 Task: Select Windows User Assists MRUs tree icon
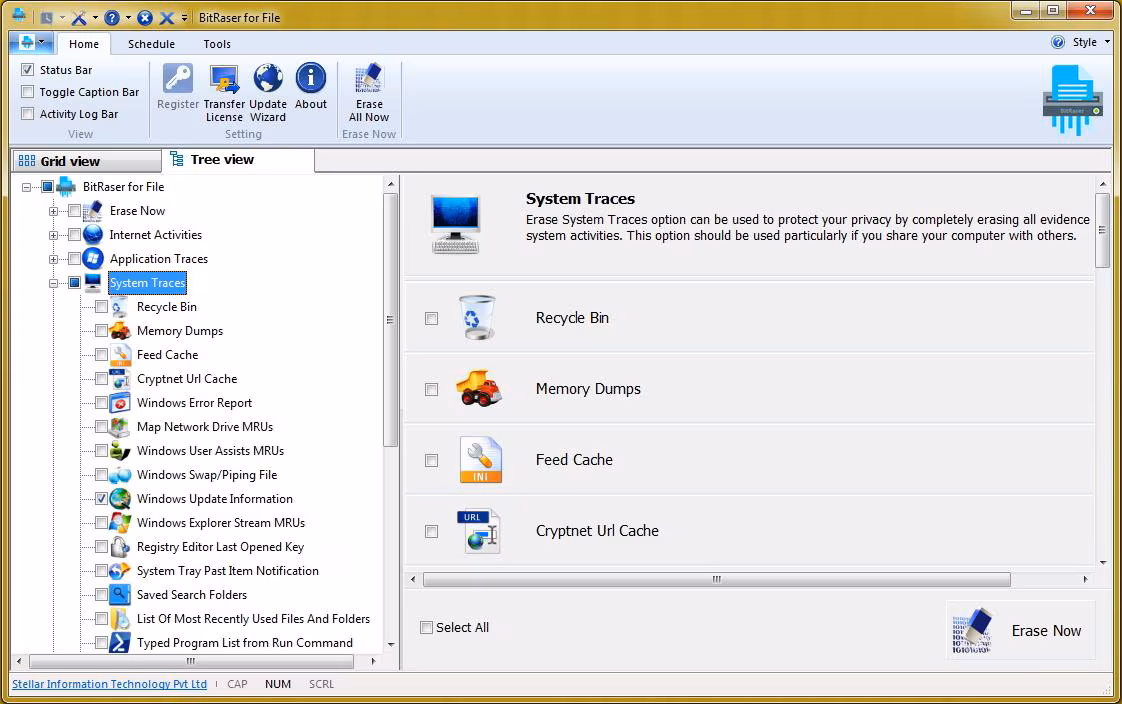120,451
